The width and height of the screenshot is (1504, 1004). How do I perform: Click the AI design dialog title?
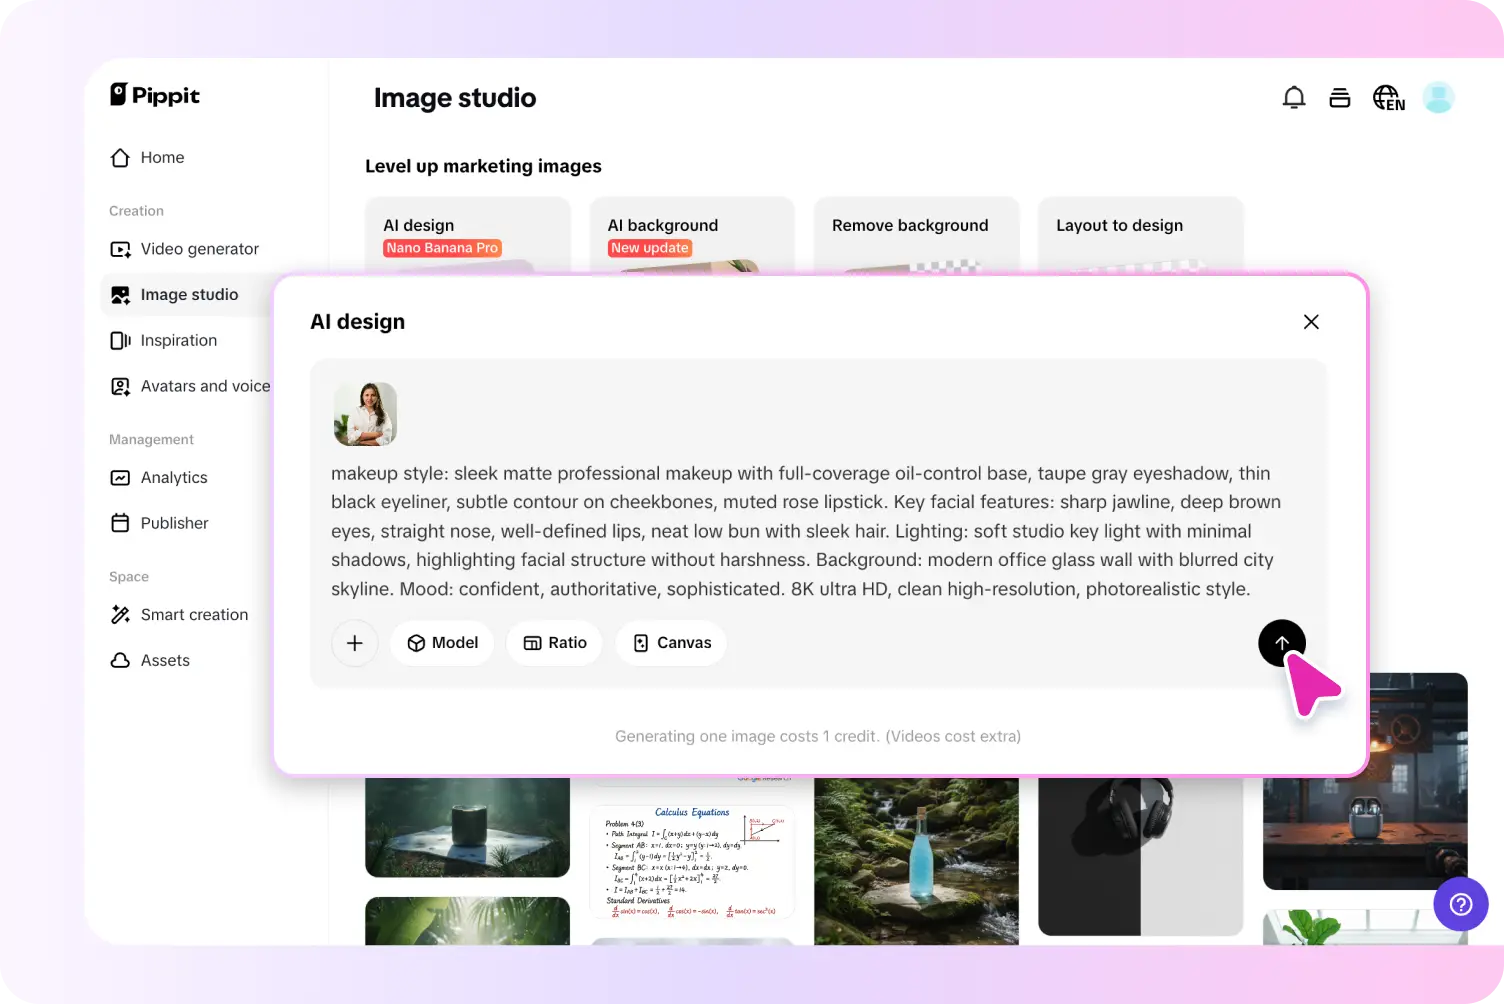click(358, 322)
